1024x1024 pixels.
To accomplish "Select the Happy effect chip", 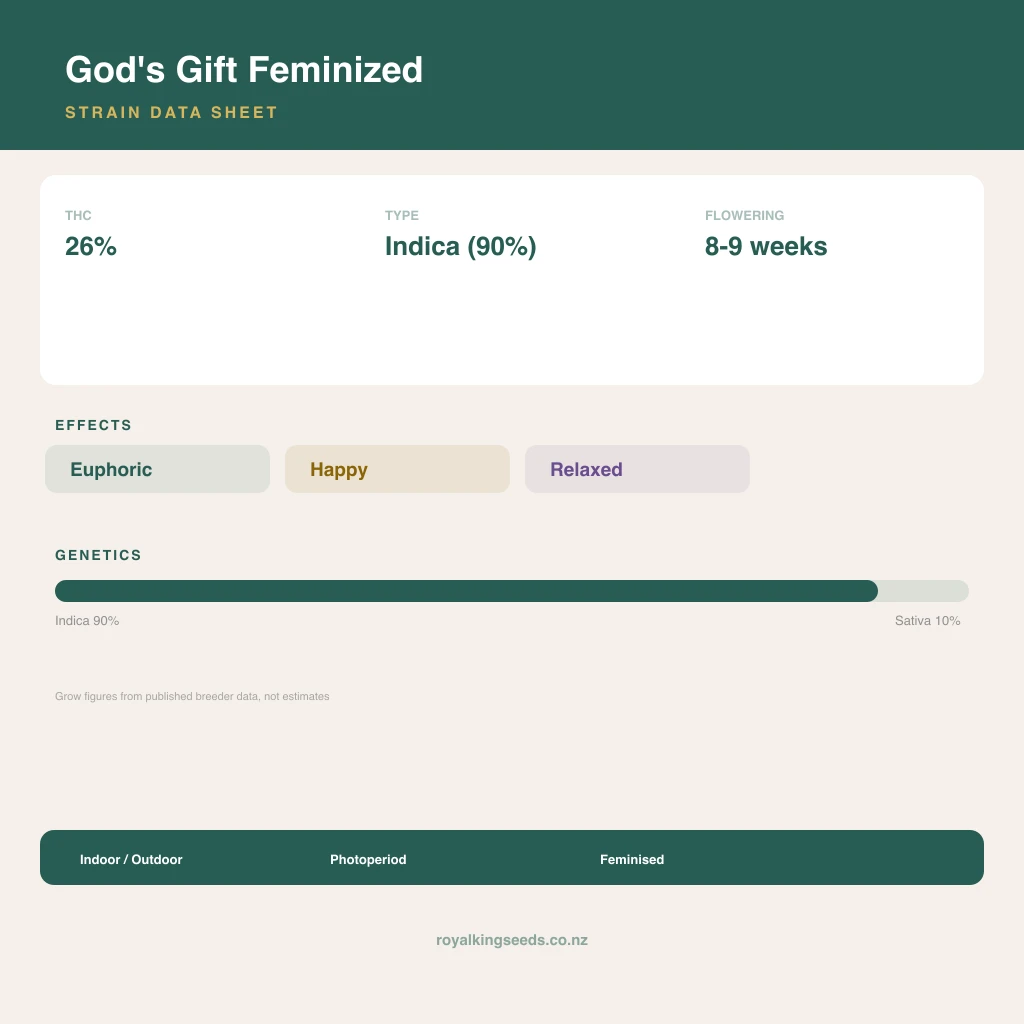I will [x=397, y=469].
